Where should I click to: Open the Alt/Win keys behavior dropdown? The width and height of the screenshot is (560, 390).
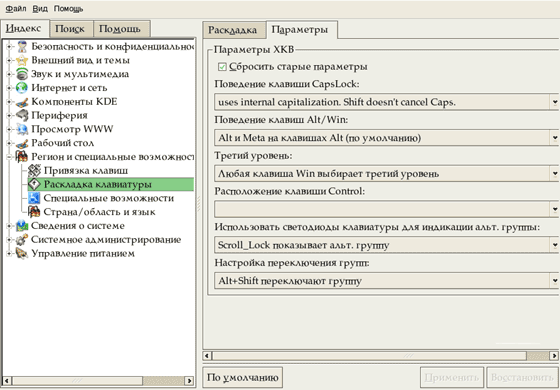[x=386, y=138]
